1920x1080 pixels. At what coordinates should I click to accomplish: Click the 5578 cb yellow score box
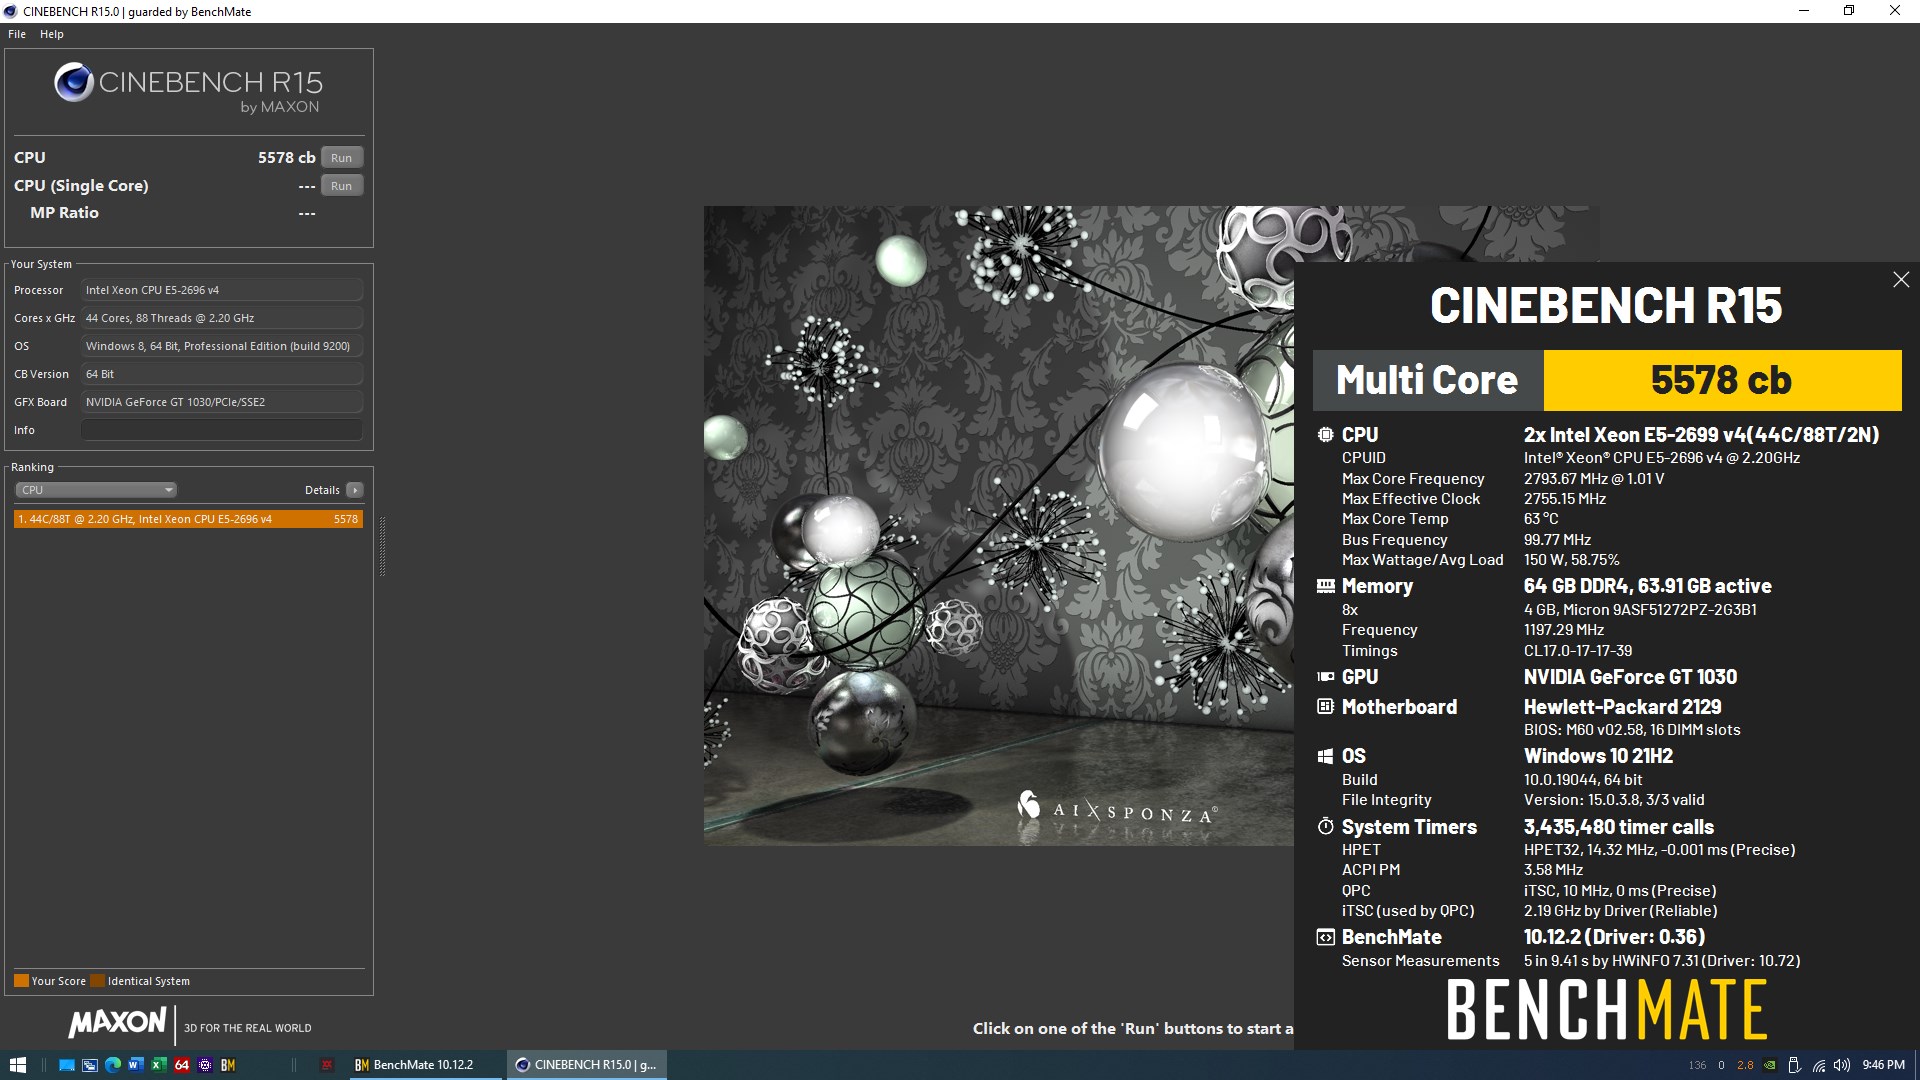click(1722, 380)
